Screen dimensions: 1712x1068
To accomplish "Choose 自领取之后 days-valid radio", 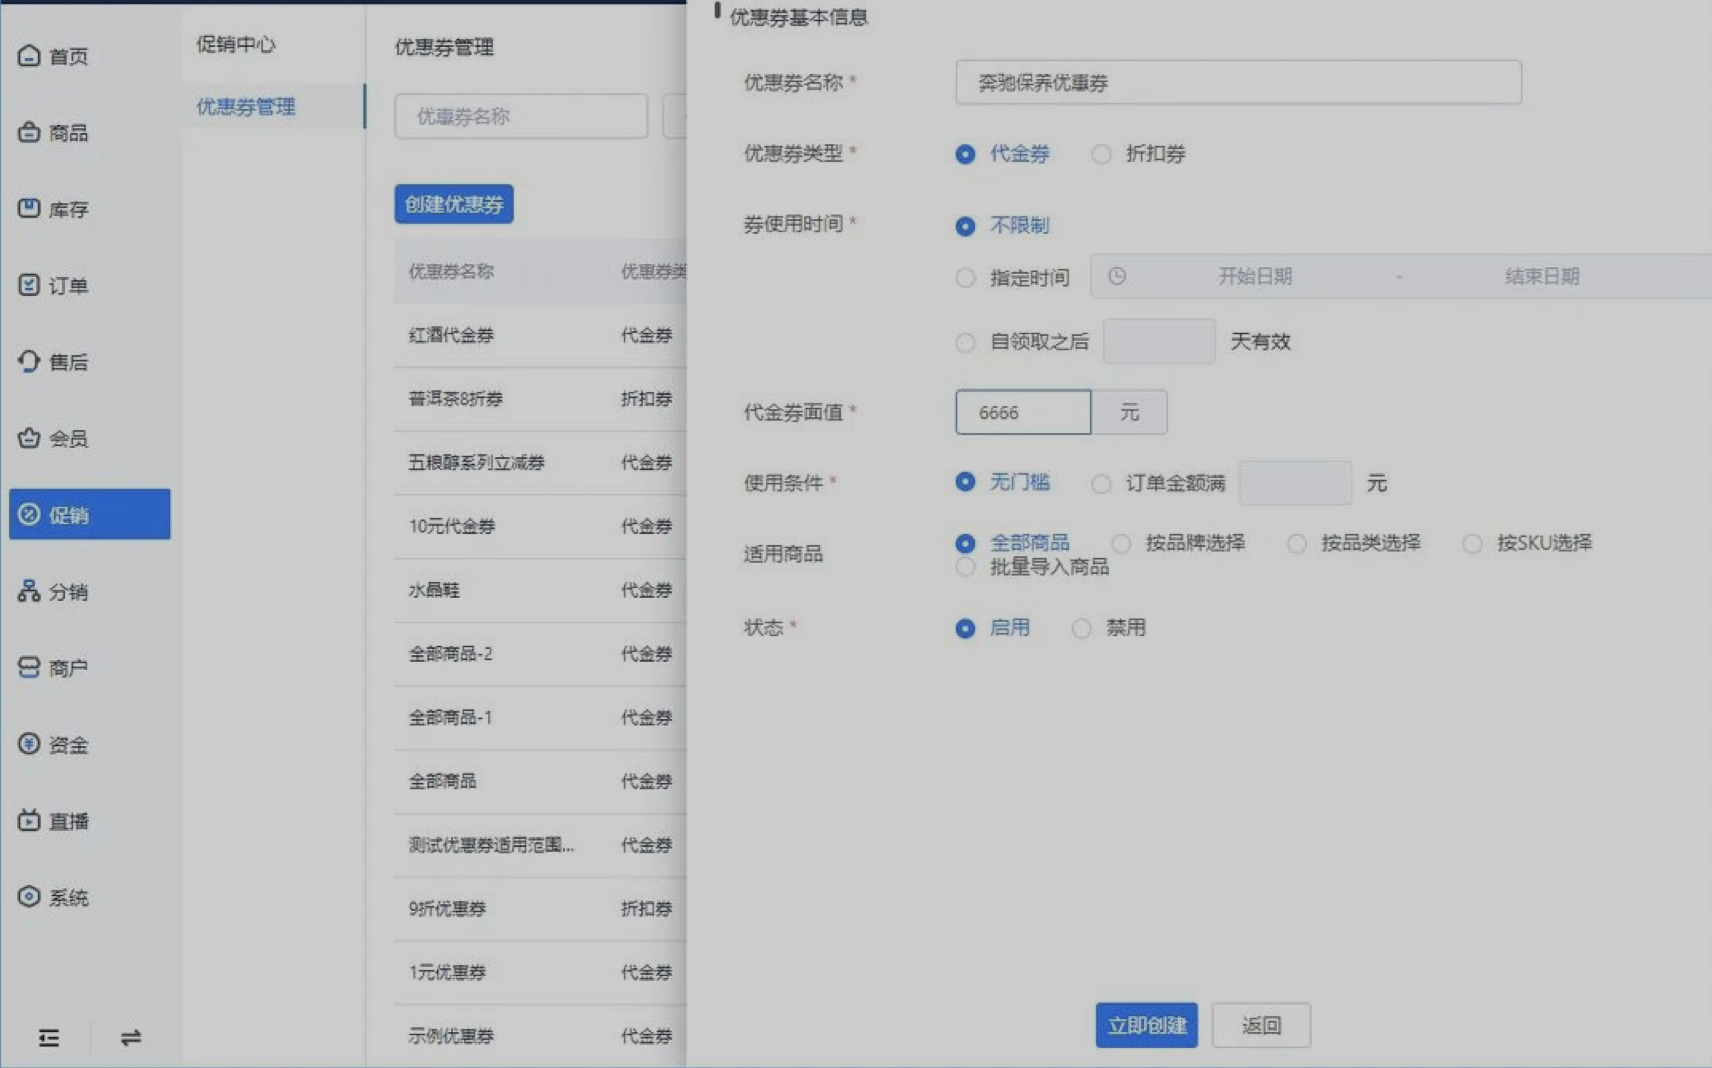I will click(965, 343).
